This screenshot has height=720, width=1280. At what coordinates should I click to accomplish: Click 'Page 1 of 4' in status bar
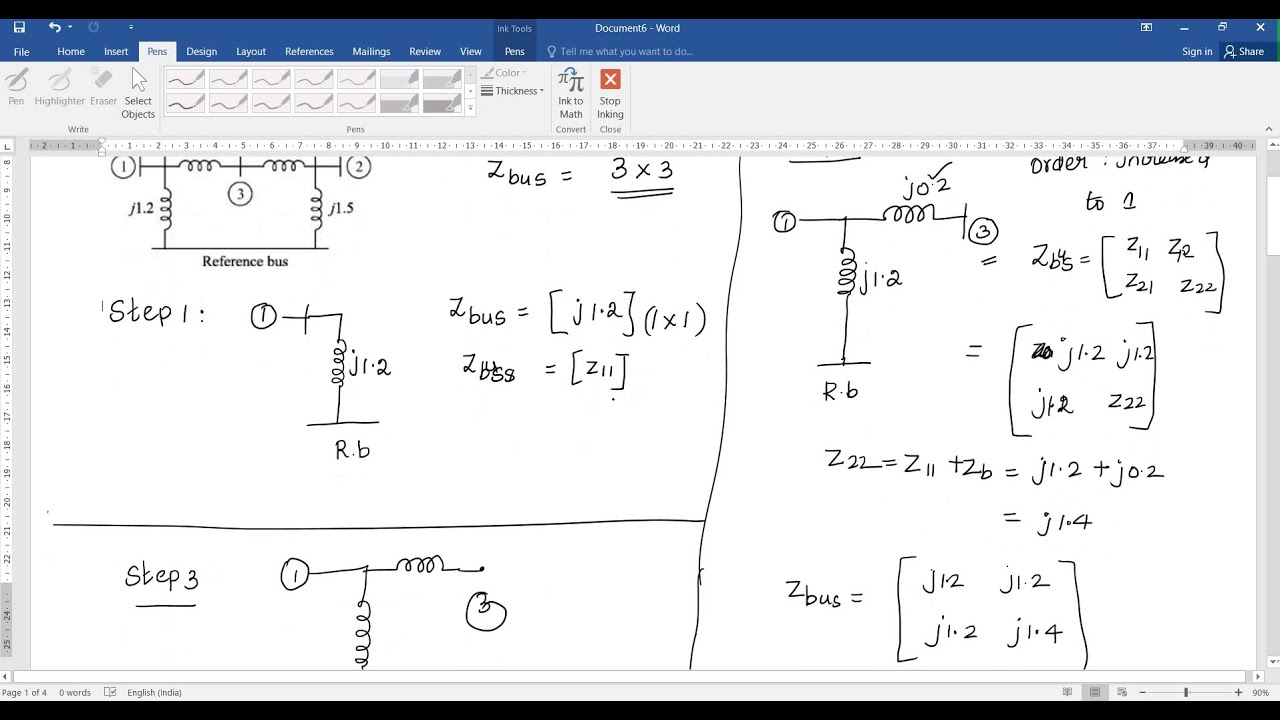pyautogui.click(x=24, y=692)
